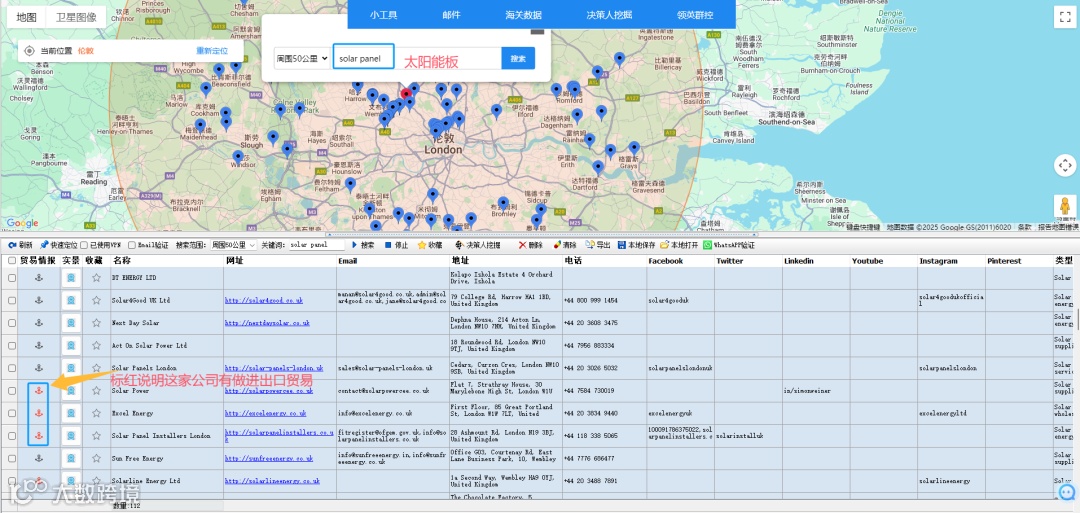Open the excelenergy.co.uk link

[x=265, y=413]
